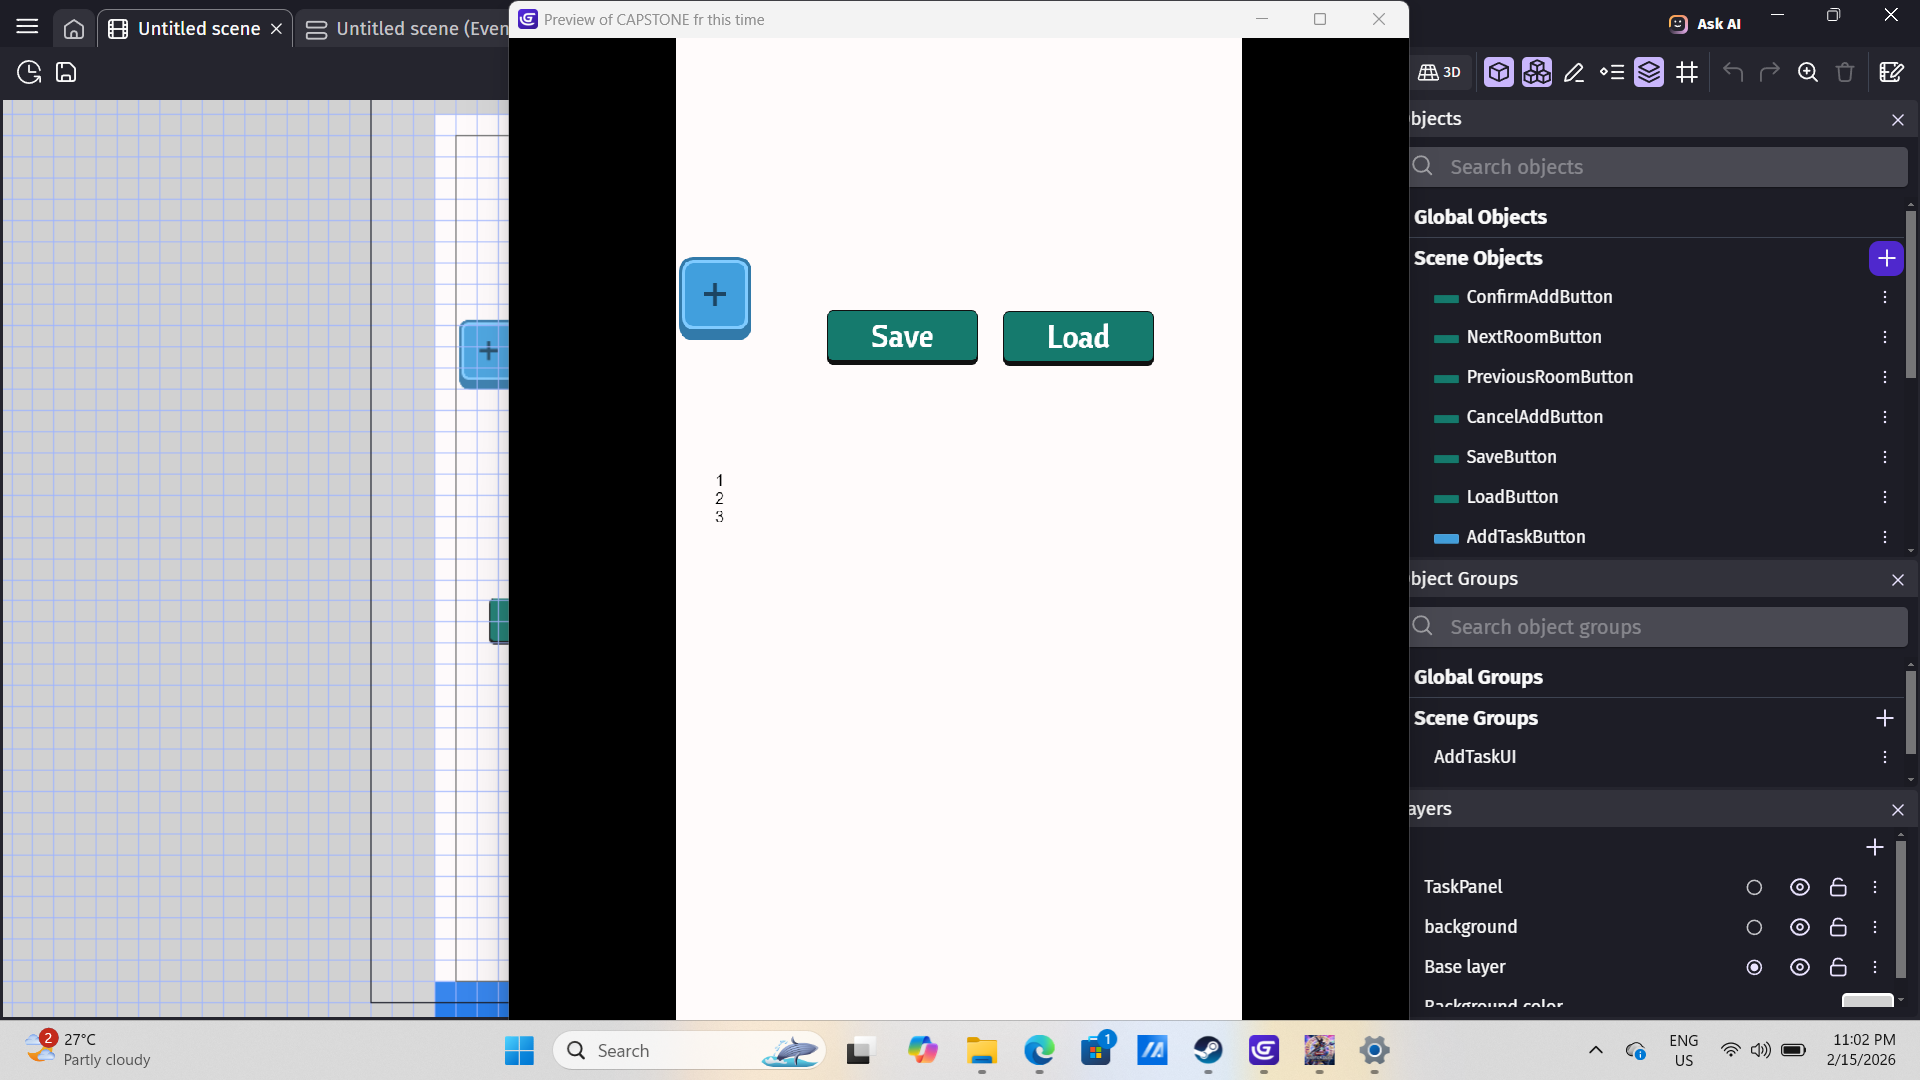The height and width of the screenshot is (1080, 1920).
Task: Toggle visibility of TaskPanel layer
Action: point(1799,887)
